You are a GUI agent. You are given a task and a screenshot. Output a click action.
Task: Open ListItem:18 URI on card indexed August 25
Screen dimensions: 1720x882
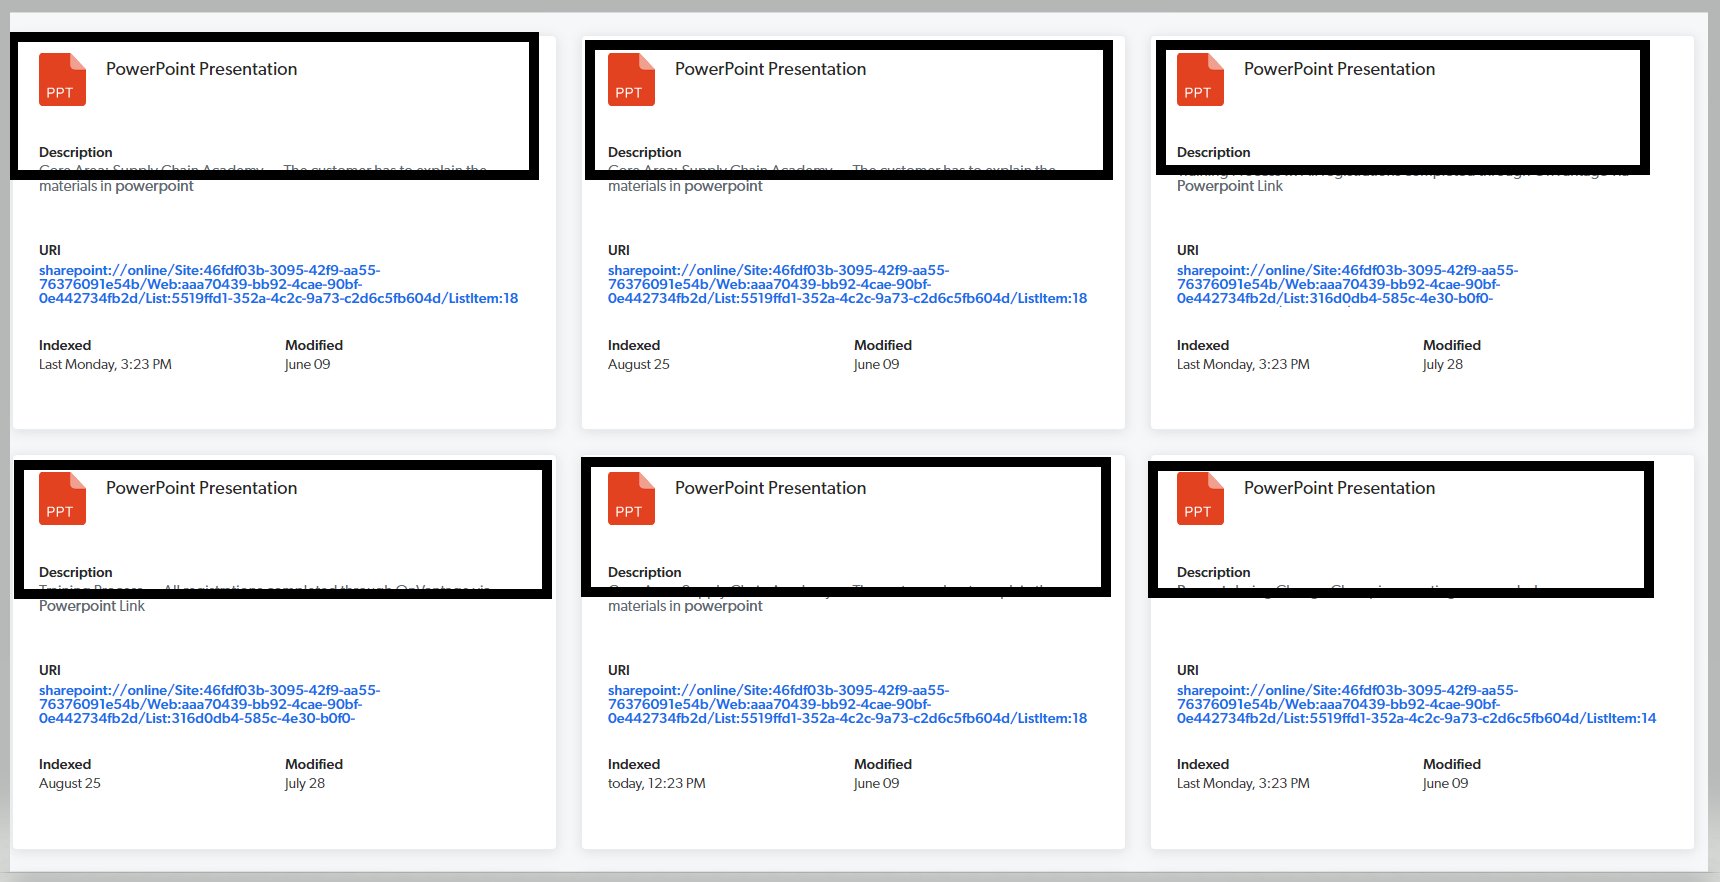846,284
